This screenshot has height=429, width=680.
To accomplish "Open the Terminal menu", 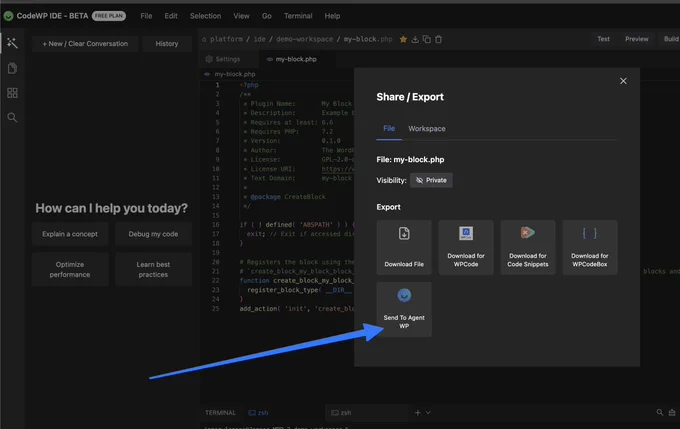I will coord(298,16).
